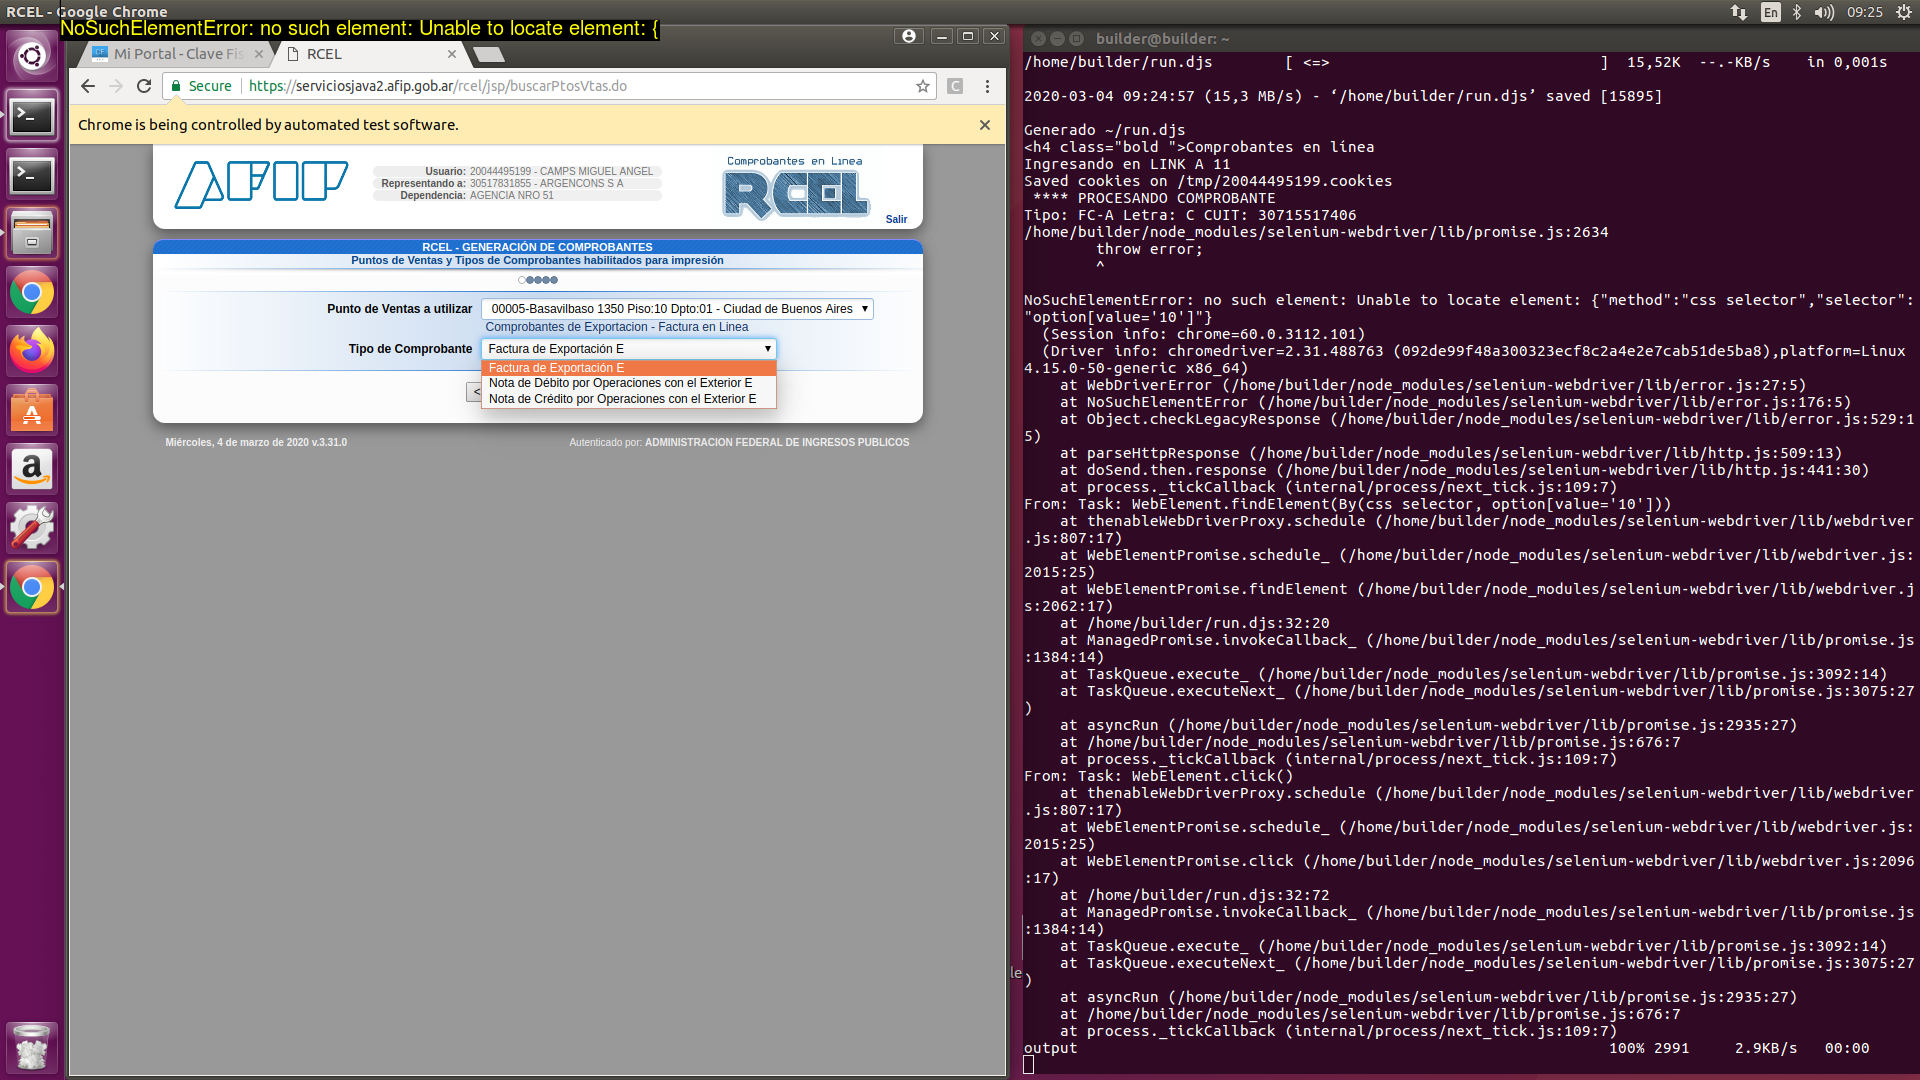Screen dimensions: 1920x1080
Task: Click the AFIP logo
Action: tap(261, 184)
